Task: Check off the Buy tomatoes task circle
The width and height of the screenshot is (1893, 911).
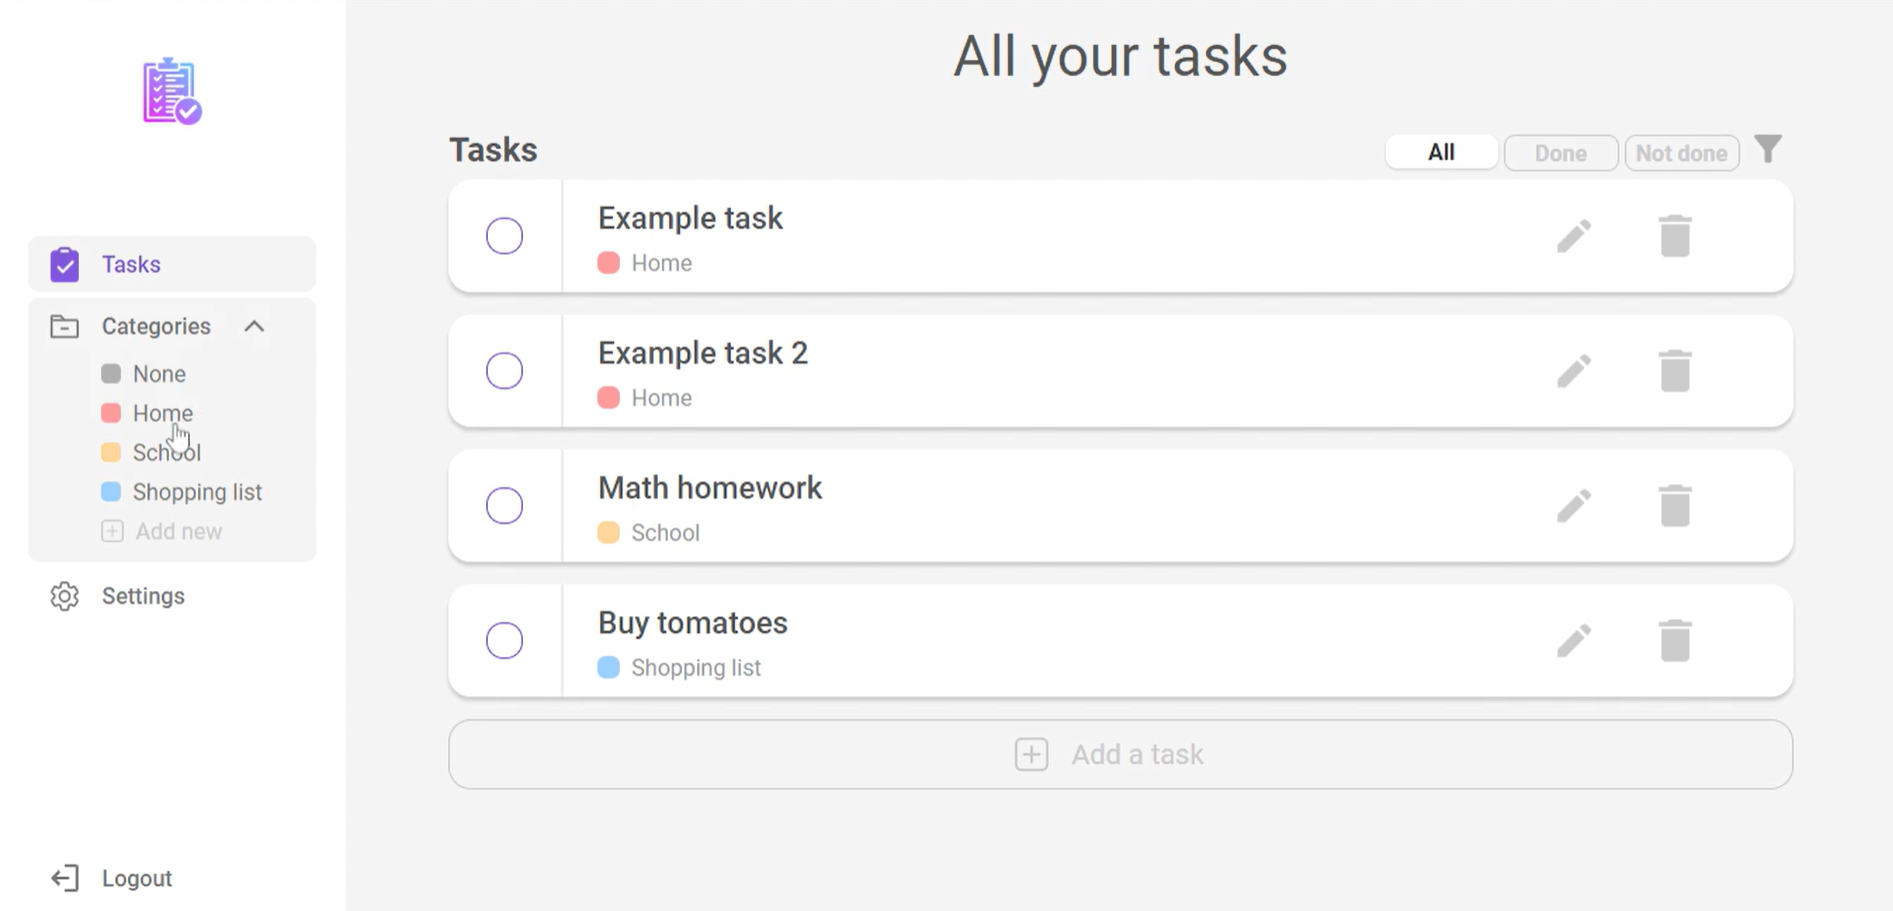Action: [505, 641]
